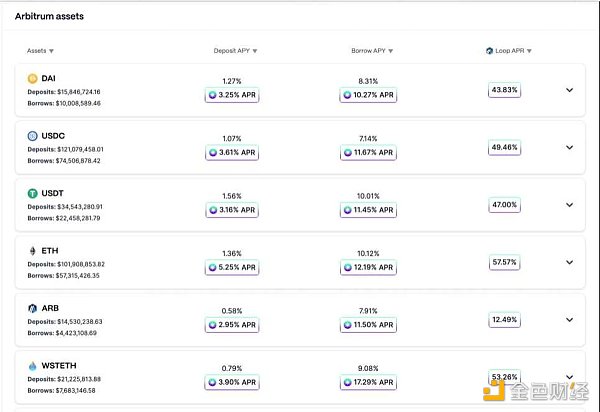Click the WSTETH token icon
This screenshot has width=600, height=412.
(32, 366)
